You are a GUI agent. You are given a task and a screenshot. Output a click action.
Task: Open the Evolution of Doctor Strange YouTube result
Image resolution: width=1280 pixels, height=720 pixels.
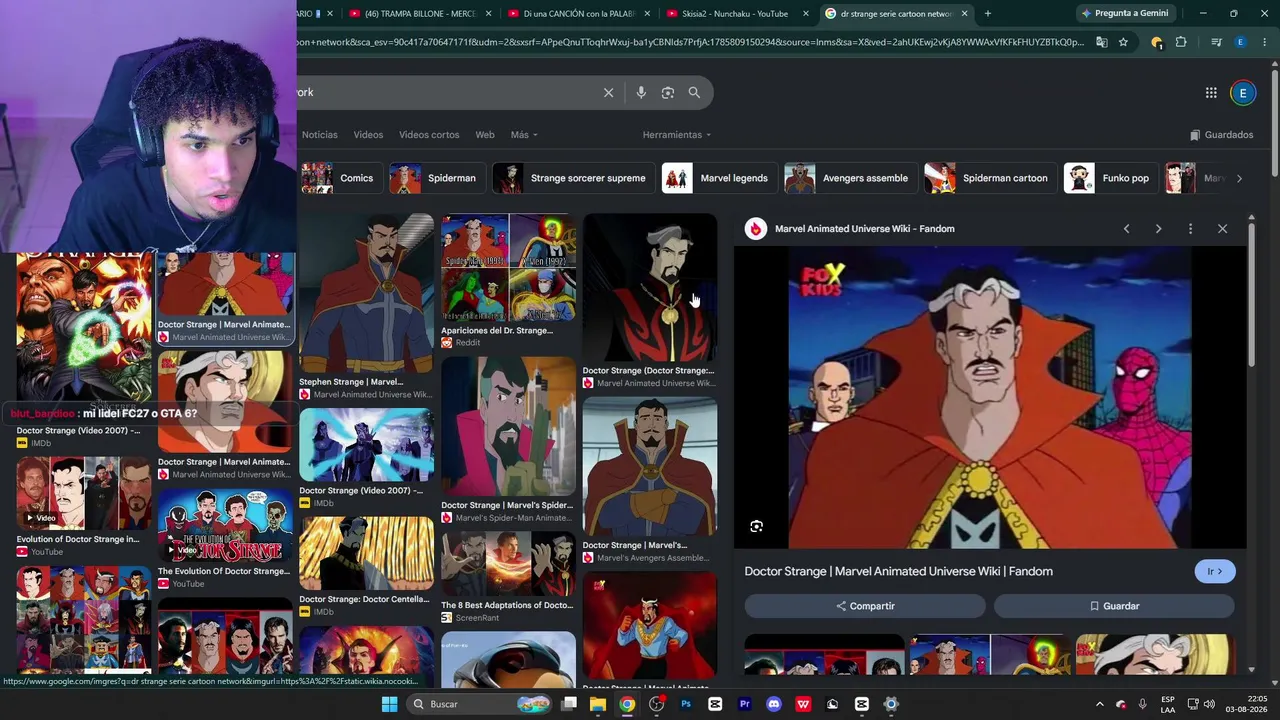click(84, 494)
